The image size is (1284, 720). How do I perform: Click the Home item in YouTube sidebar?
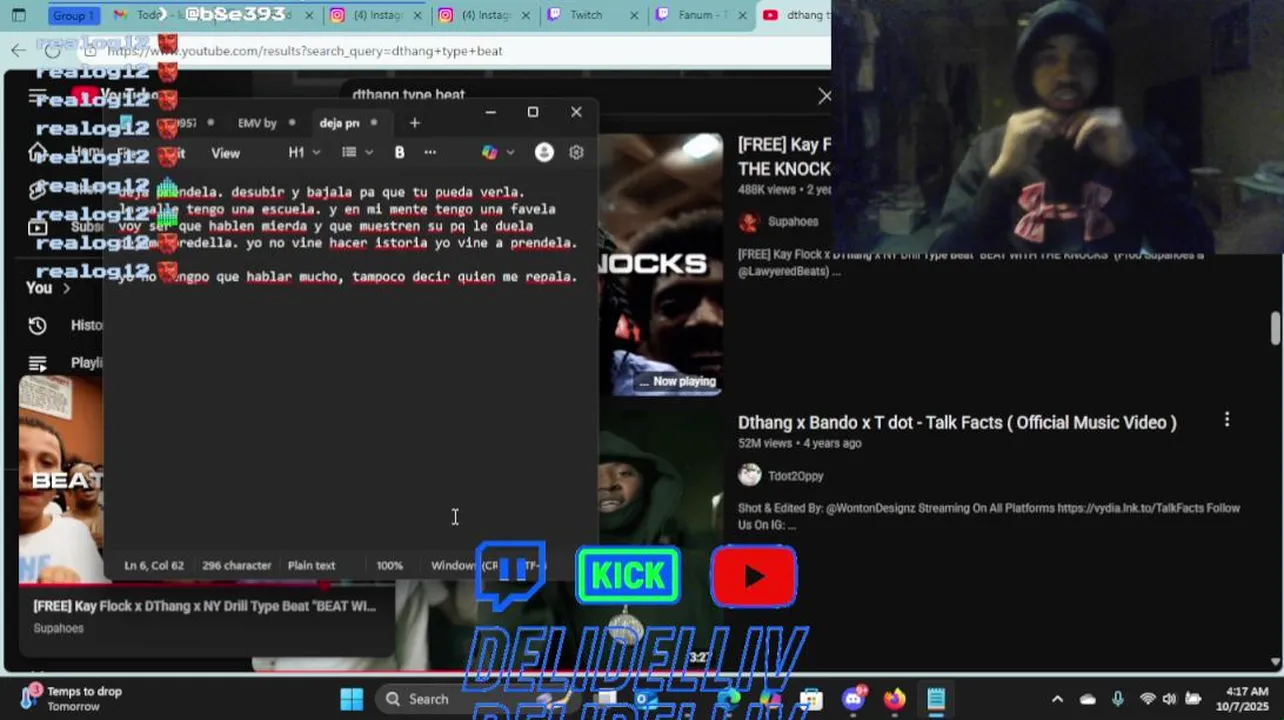(x=64, y=152)
